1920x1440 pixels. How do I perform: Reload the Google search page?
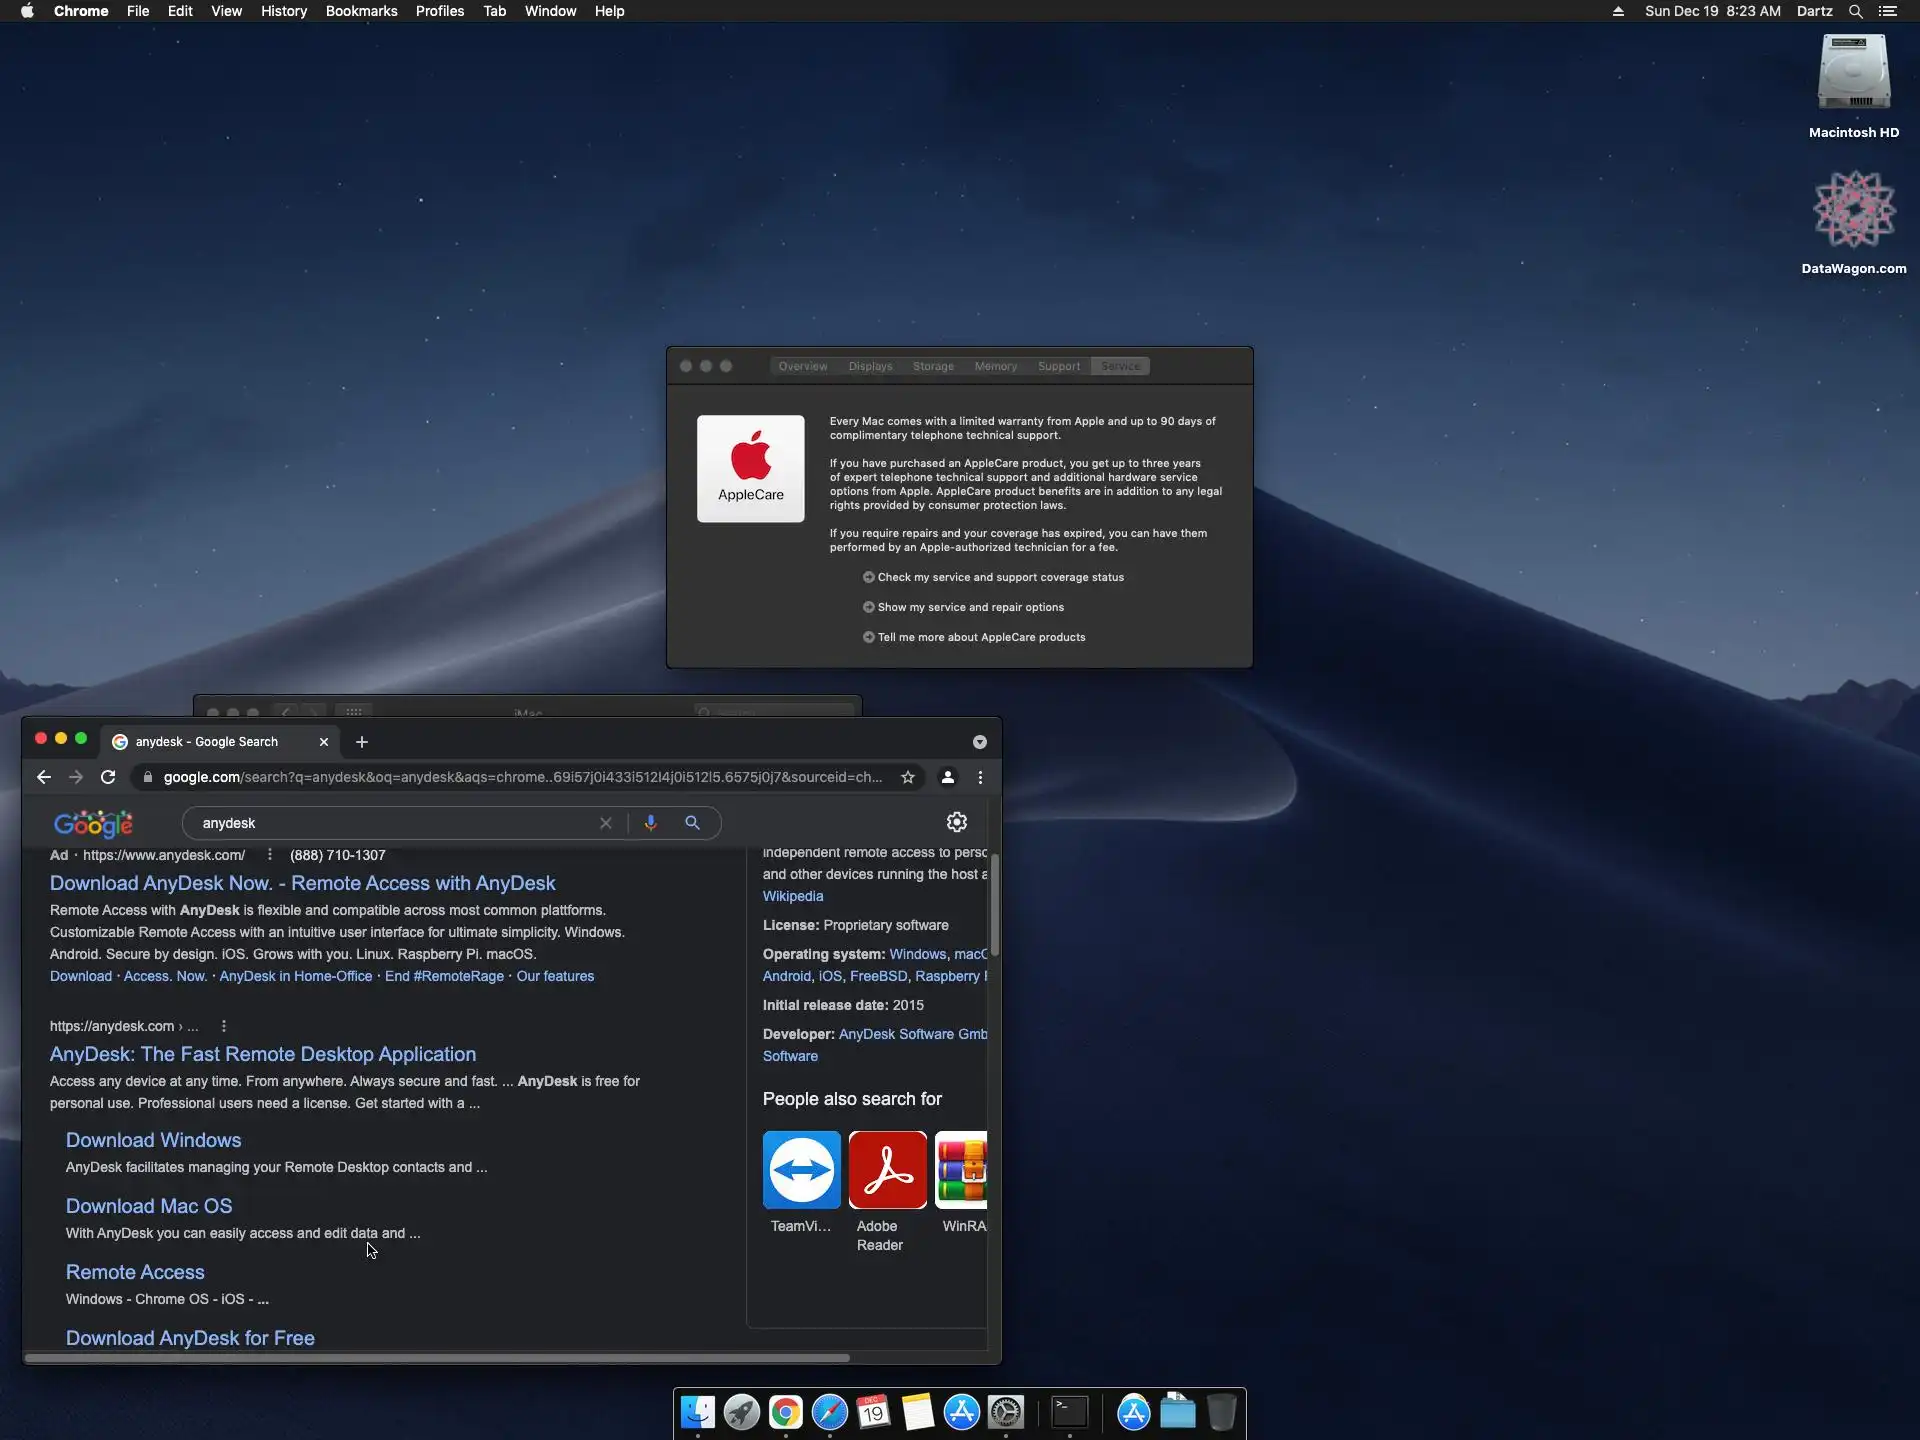pos(108,777)
